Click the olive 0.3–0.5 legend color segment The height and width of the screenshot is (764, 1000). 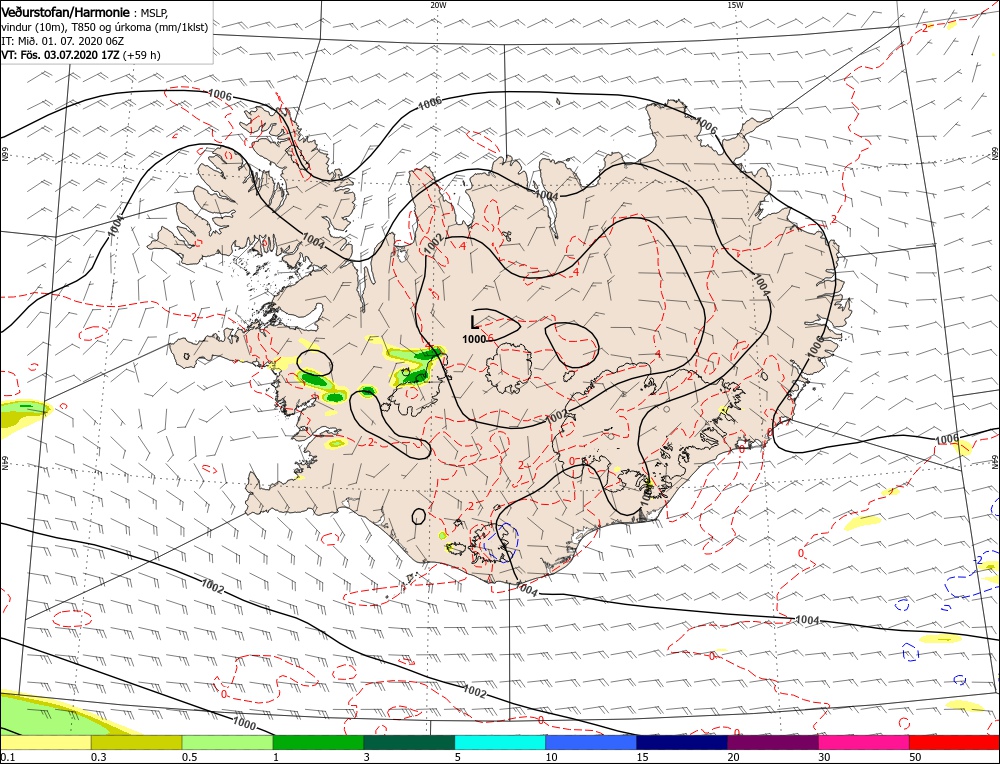tap(136, 742)
